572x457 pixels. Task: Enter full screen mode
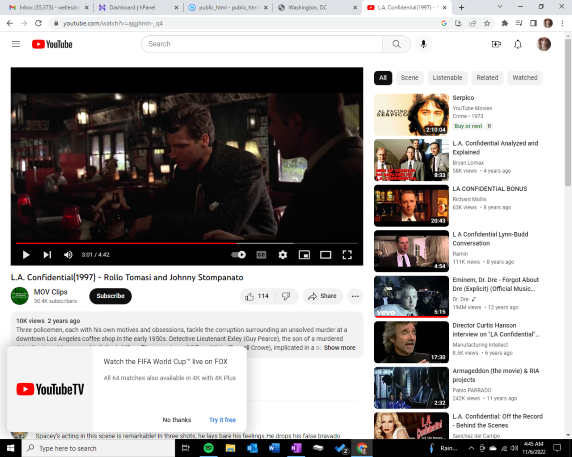point(347,255)
